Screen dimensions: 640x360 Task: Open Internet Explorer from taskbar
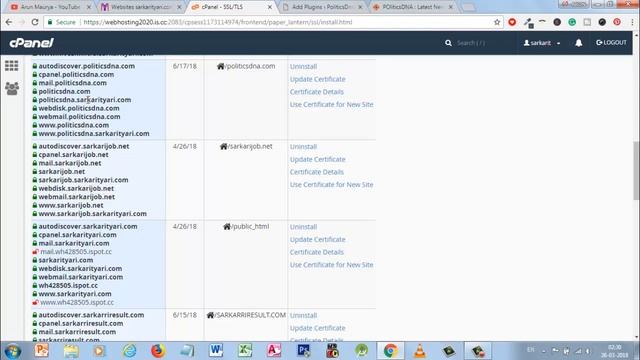point(129,351)
